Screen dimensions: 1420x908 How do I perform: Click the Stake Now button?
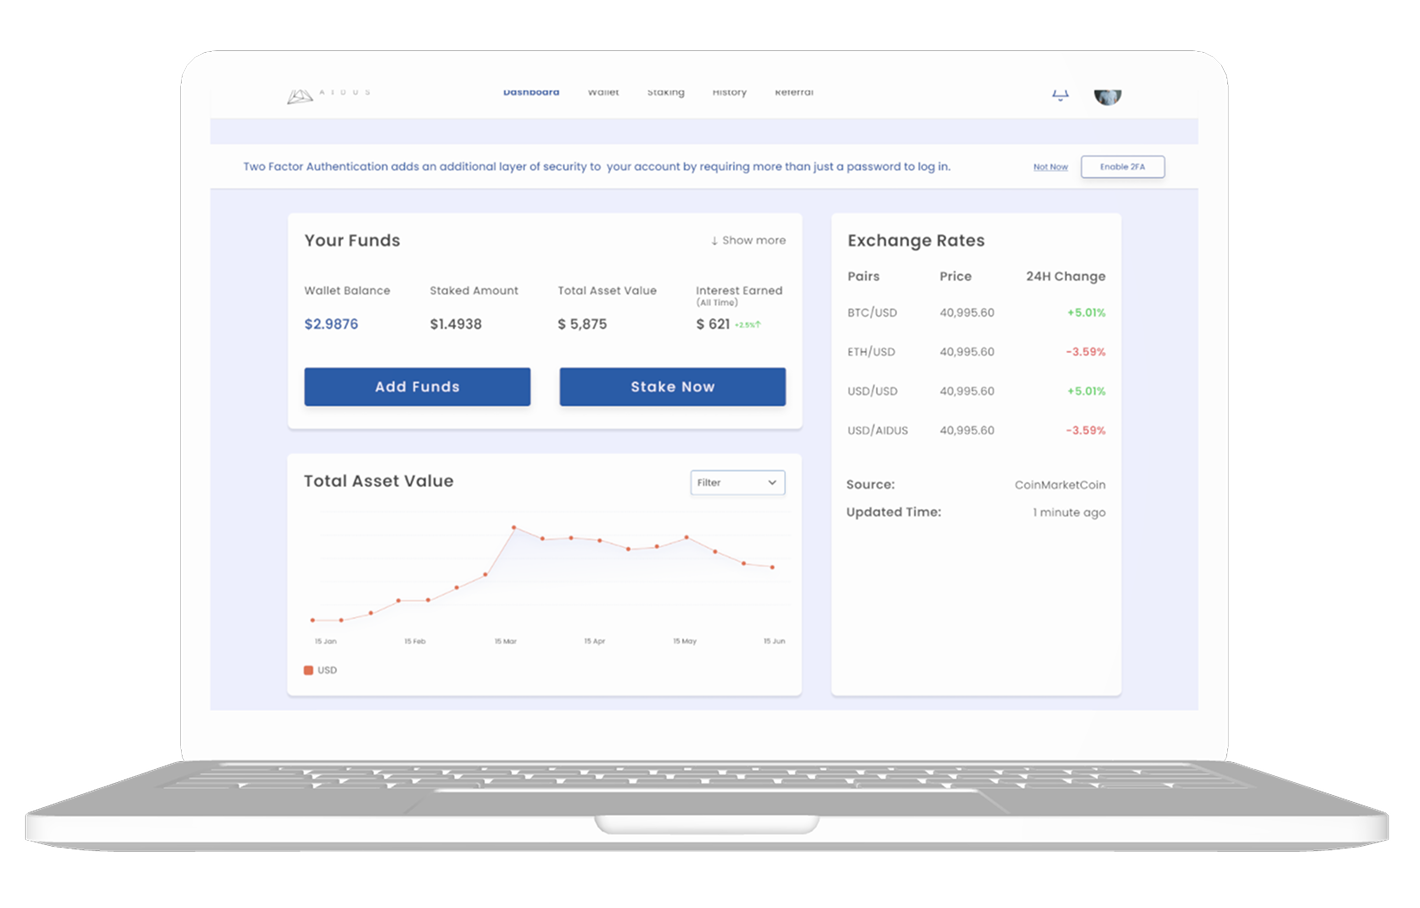[672, 387]
